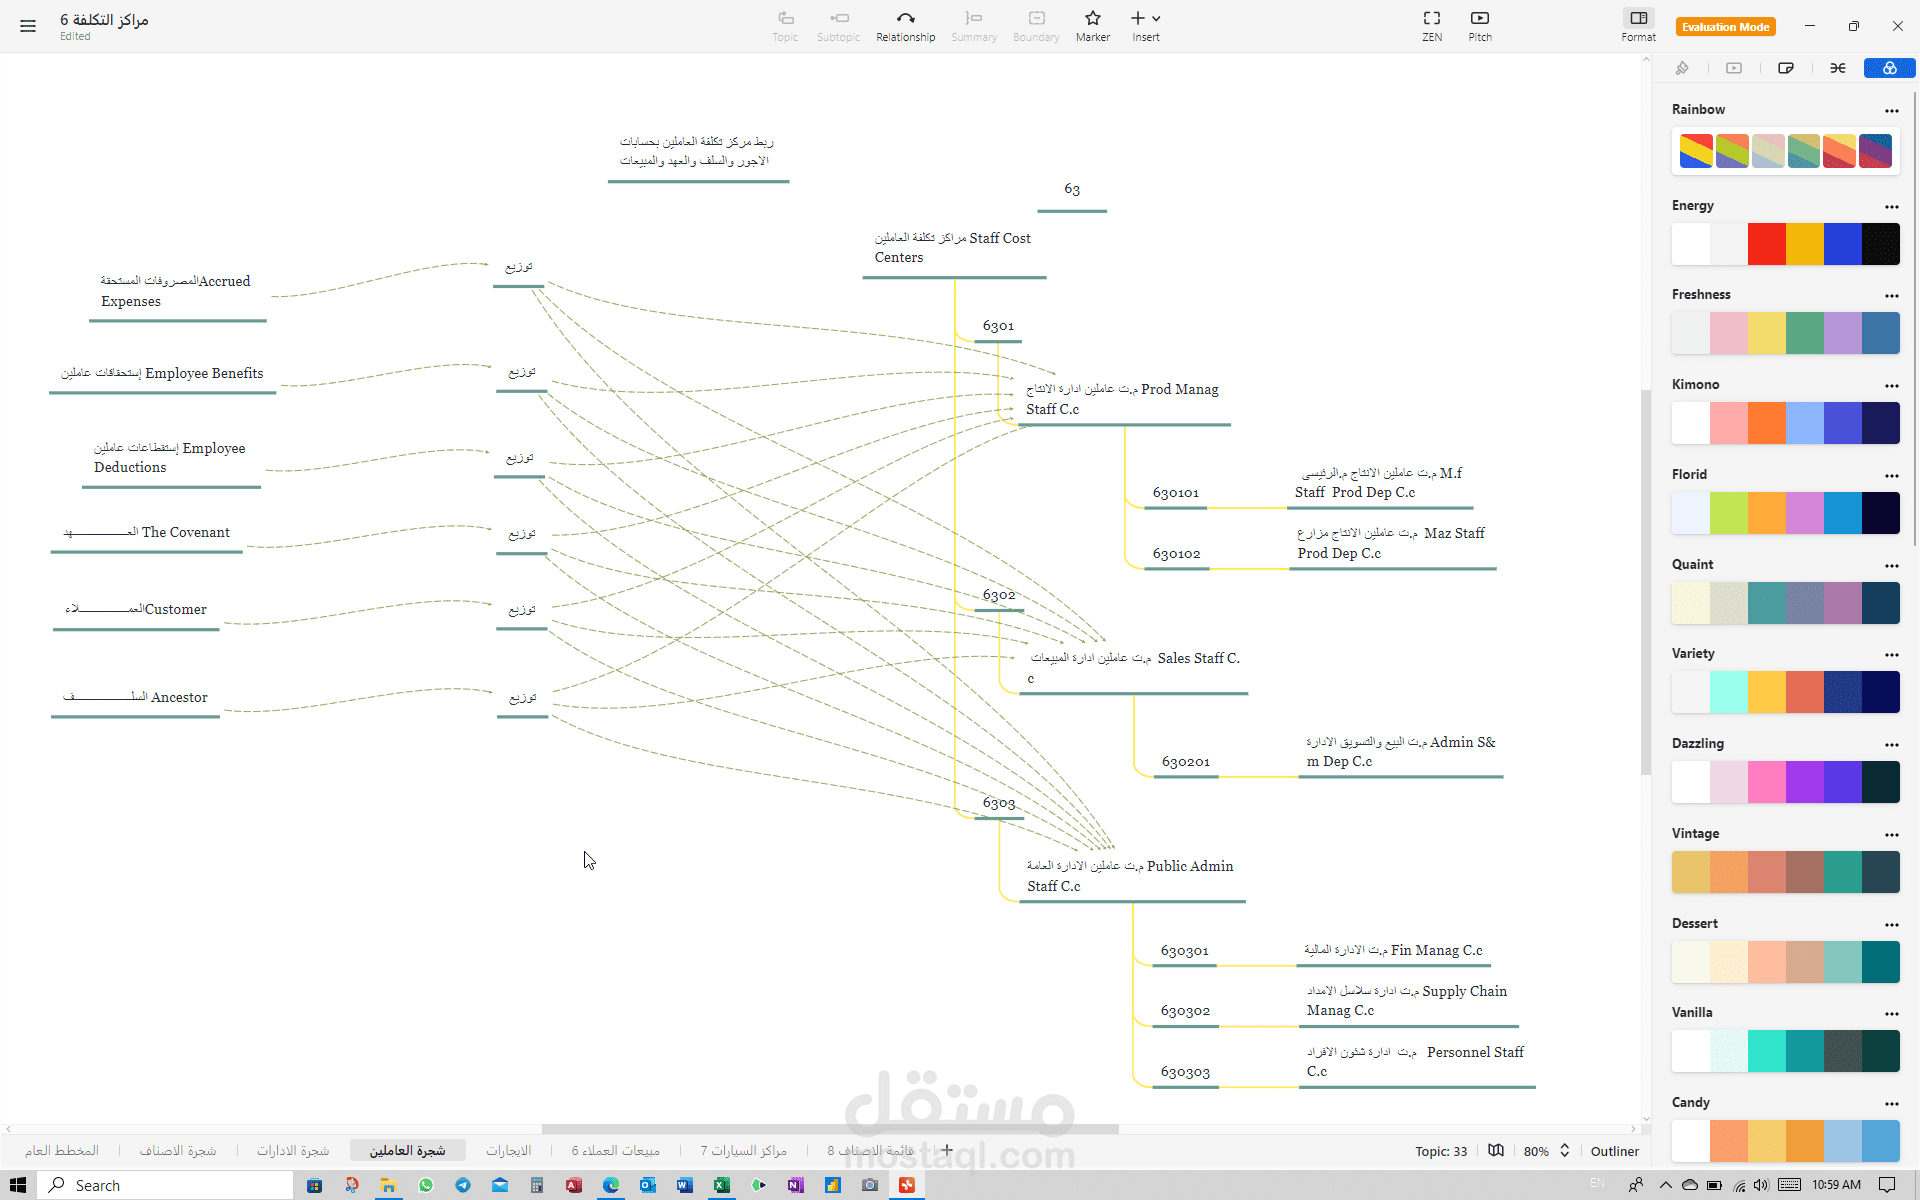Screen dimensions: 1920x1200
Task: Click the Evaluation Mode button
Action: click(1725, 27)
